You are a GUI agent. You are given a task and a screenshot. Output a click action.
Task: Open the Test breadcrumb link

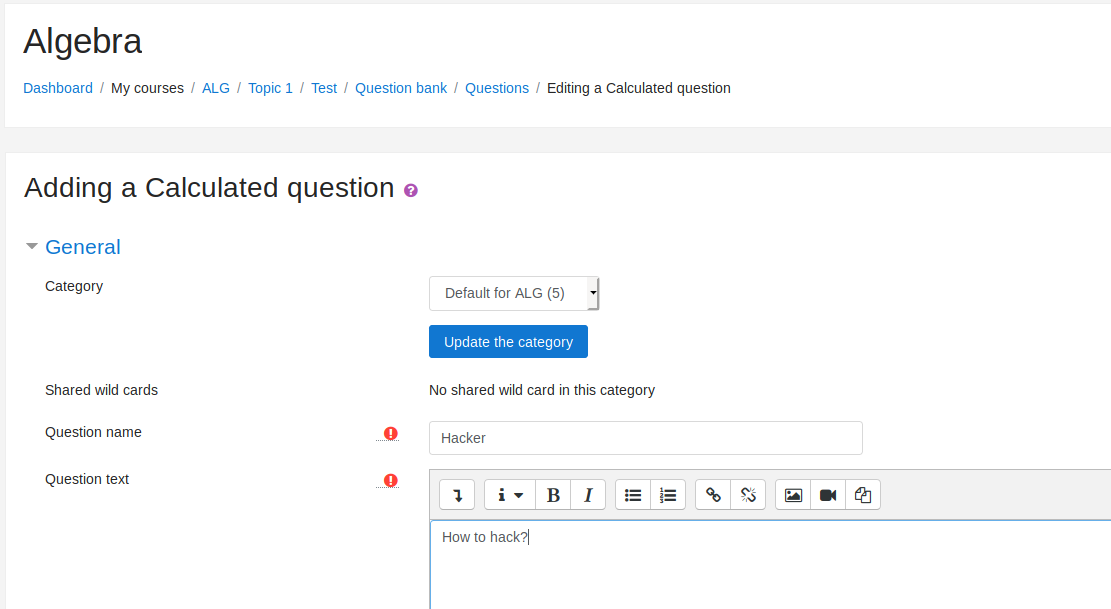pyautogui.click(x=324, y=88)
